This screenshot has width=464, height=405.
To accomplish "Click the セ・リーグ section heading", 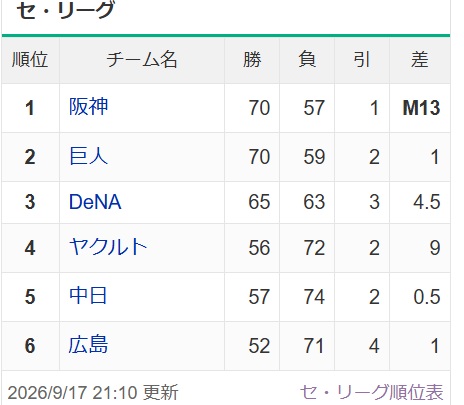I will pos(65,10).
